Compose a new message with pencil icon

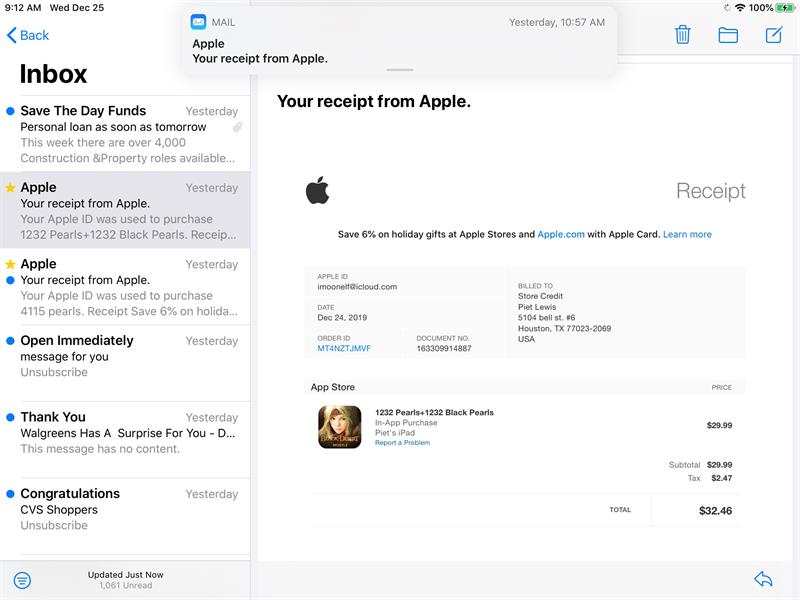coord(773,35)
